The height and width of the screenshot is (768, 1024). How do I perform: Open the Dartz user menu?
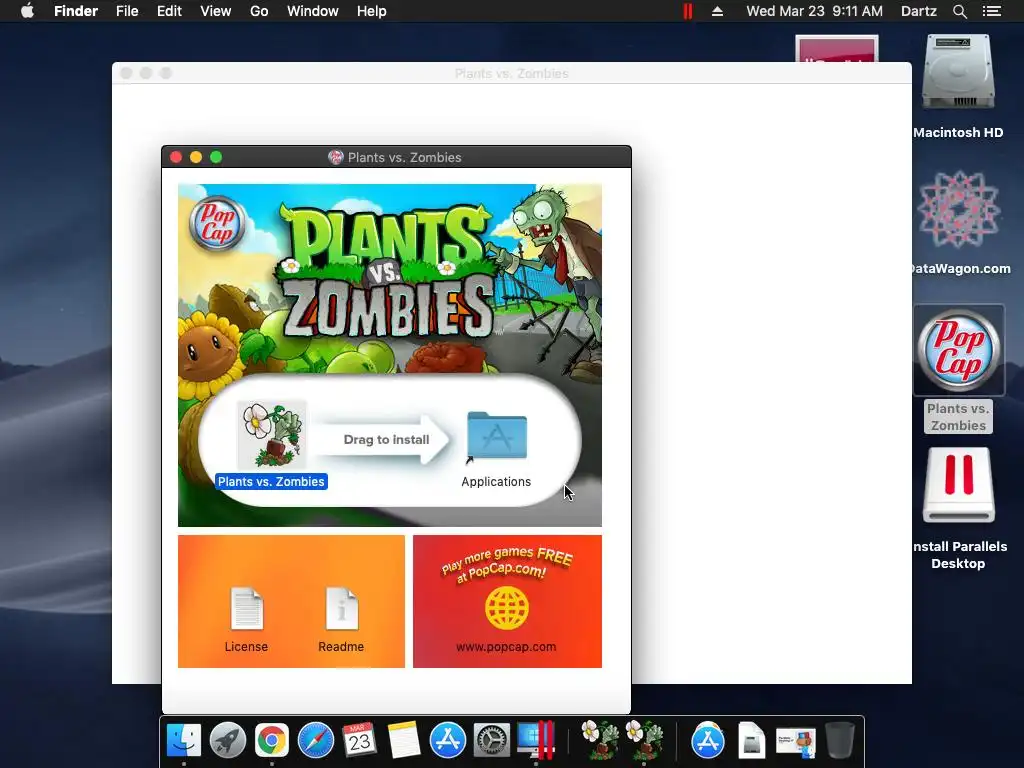coord(918,11)
